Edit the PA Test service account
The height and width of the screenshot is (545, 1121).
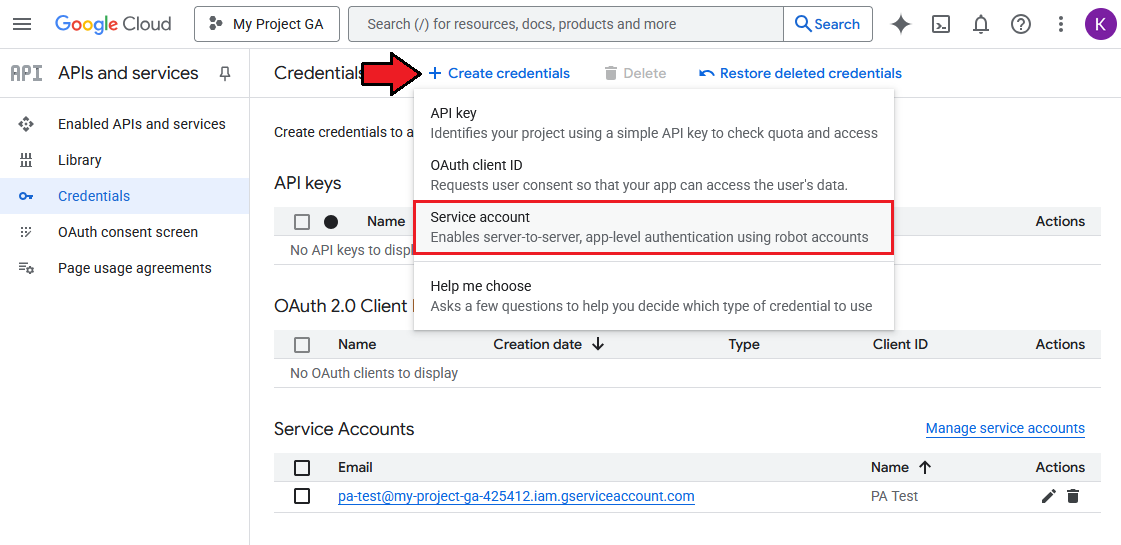coord(1048,496)
